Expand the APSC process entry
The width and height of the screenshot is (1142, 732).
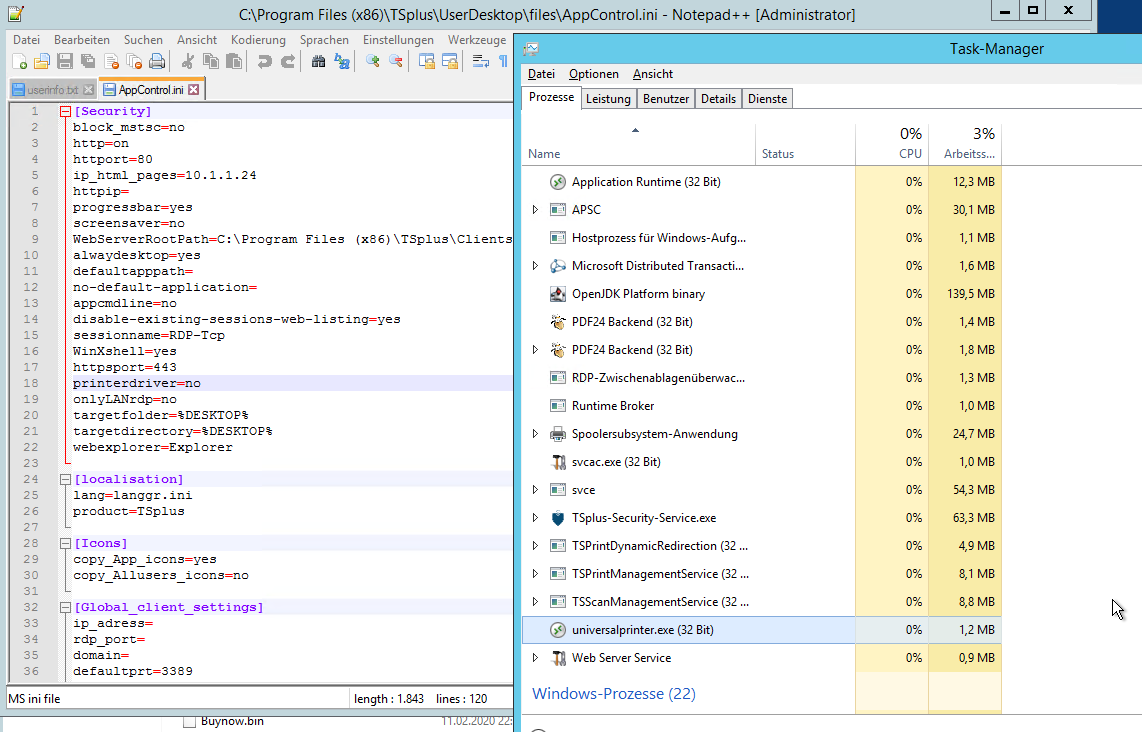(x=535, y=210)
